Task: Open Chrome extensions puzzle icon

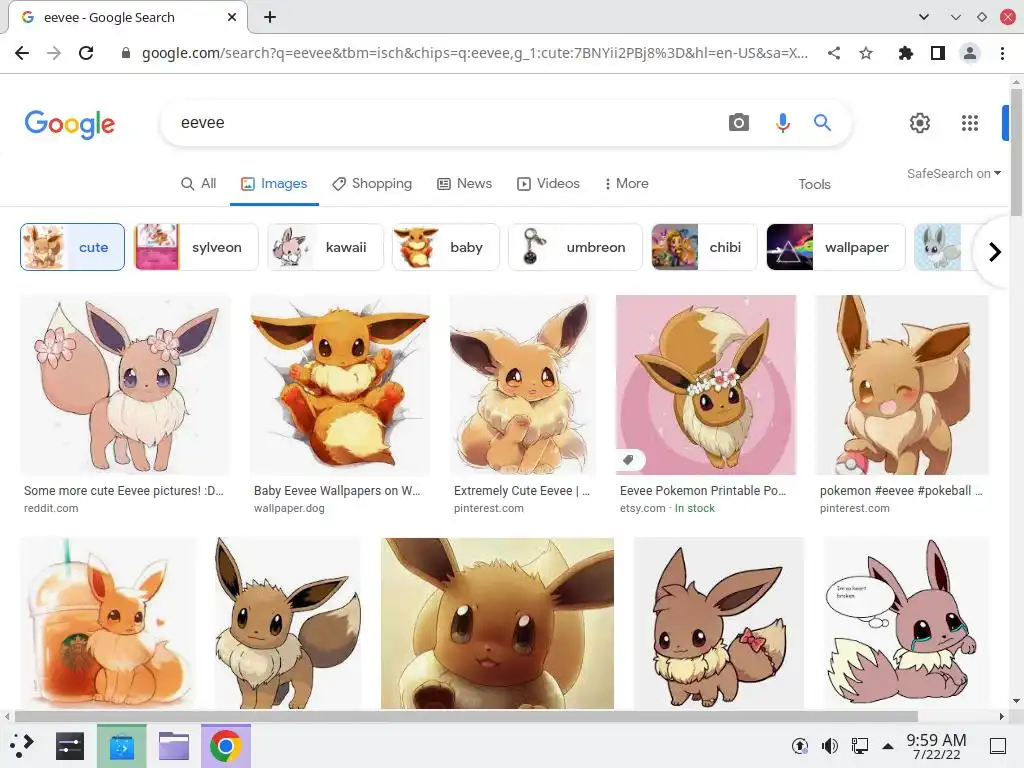Action: coord(905,53)
